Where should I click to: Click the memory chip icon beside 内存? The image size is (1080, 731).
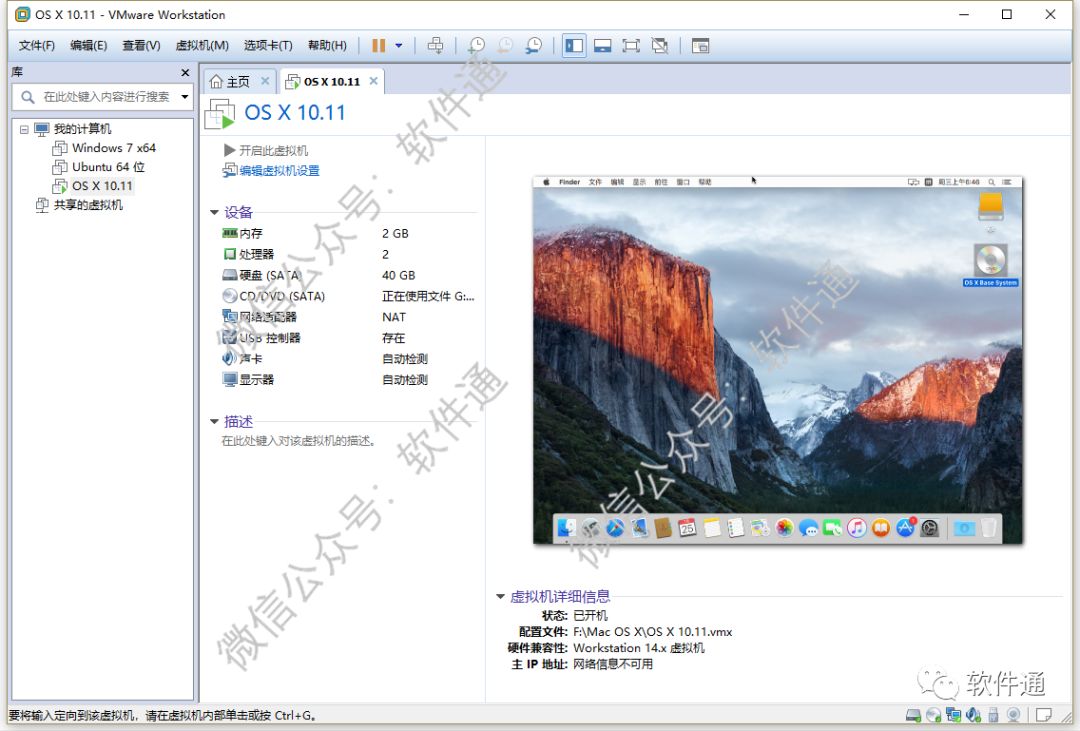(x=229, y=234)
